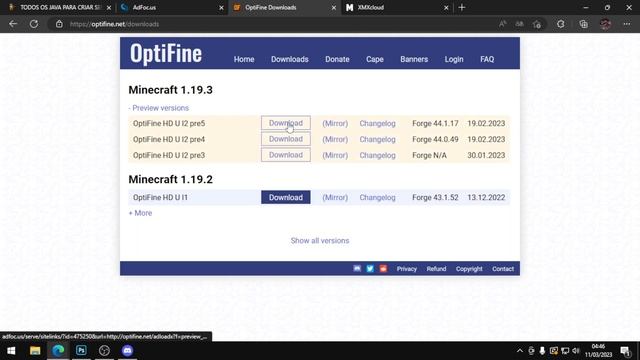Download OptiFine HD U I2 pre4
This screenshot has height=360, width=640.
point(286,139)
